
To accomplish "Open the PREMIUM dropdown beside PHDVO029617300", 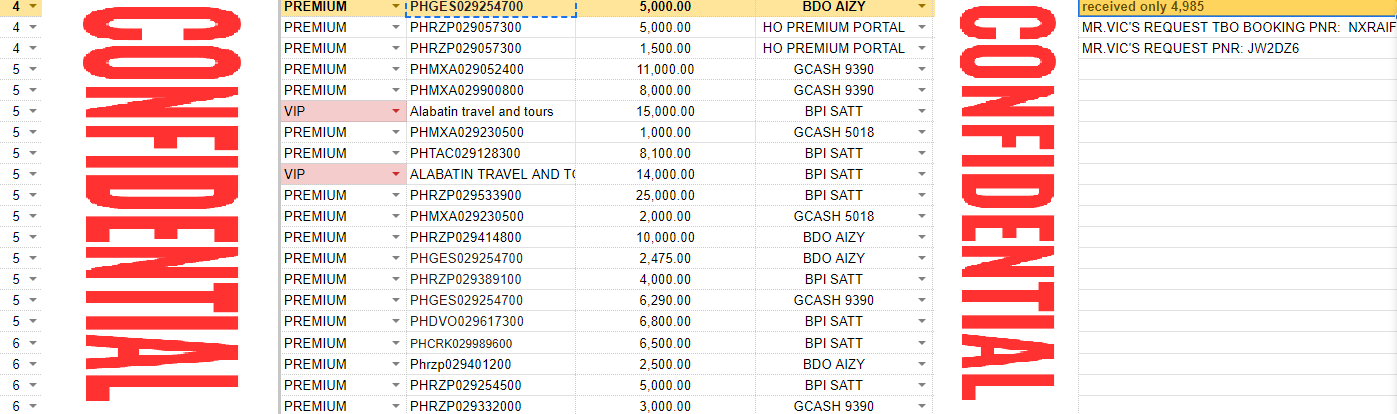I will [x=396, y=321].
